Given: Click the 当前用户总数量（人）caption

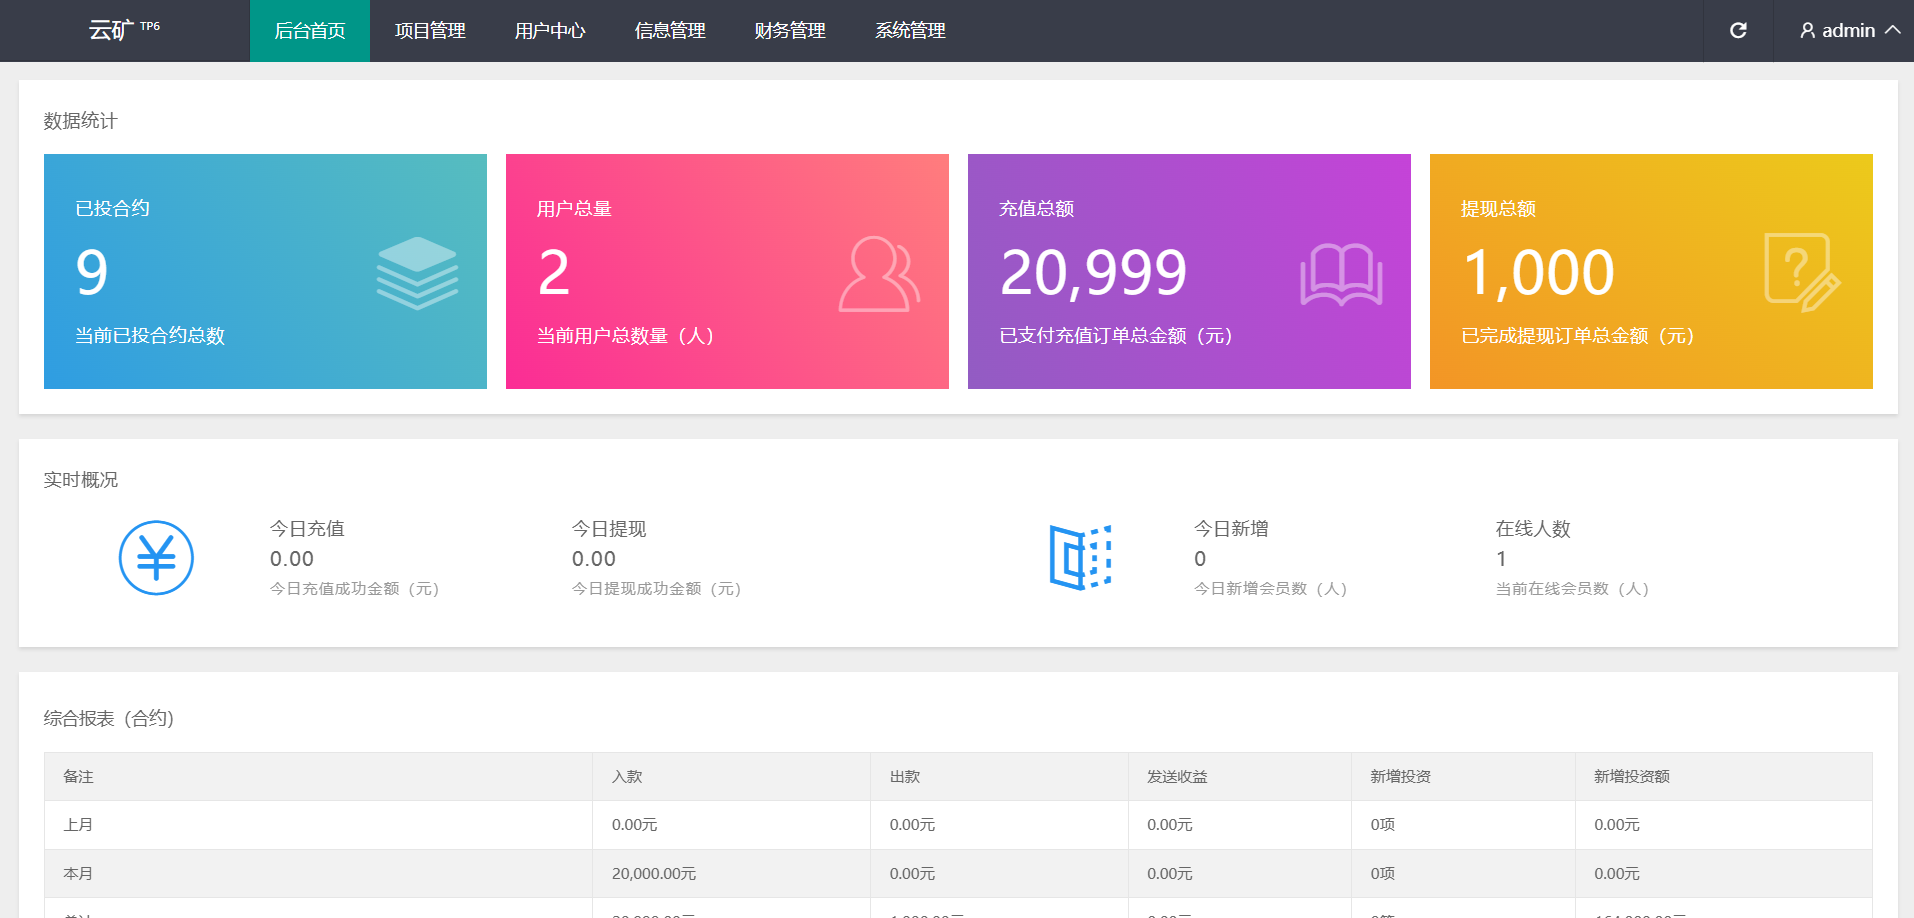Looking at the screenshot, I should point(626,336).
